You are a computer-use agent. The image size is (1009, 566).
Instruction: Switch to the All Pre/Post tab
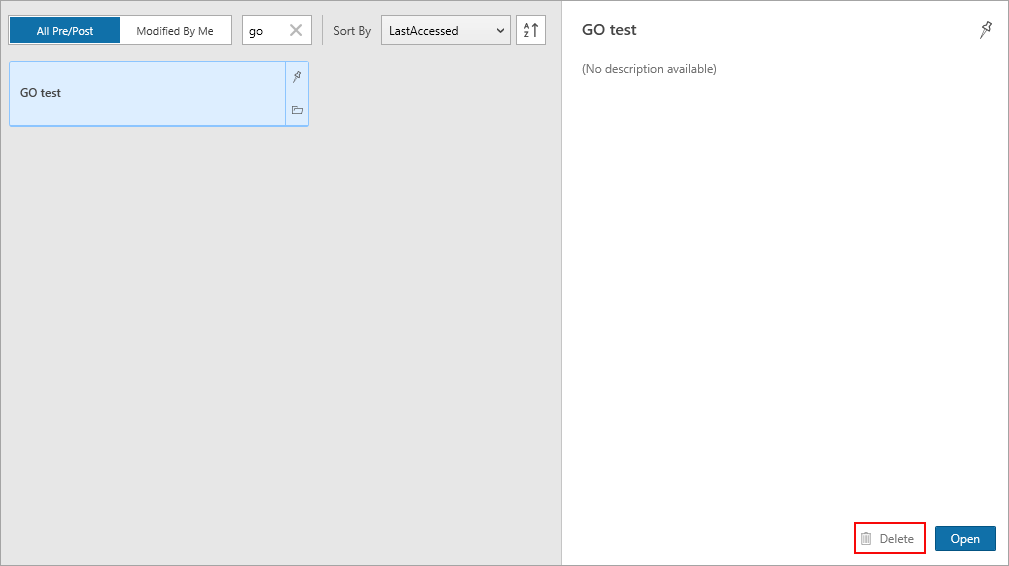pos(65,30)
